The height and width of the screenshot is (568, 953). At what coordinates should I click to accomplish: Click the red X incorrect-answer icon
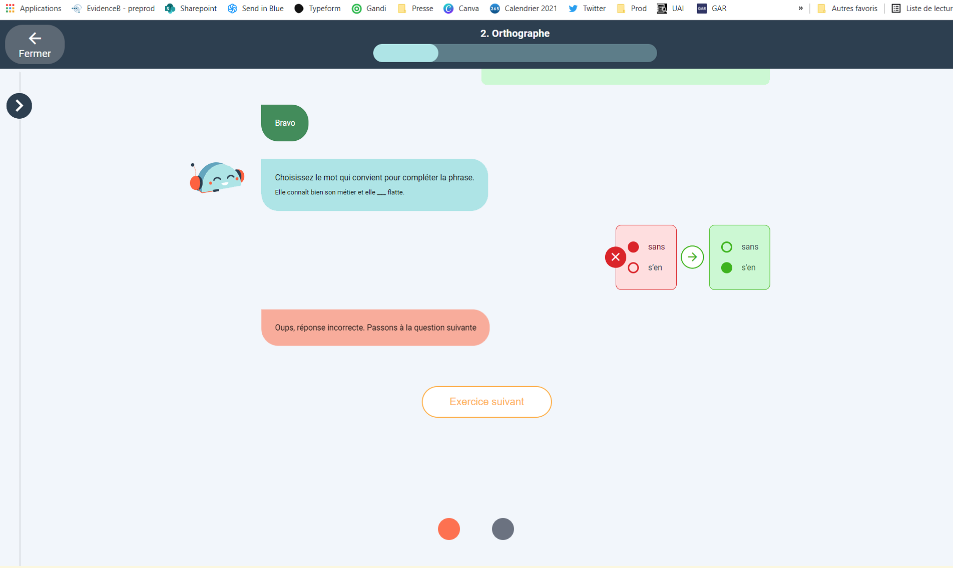coord(615,257)
